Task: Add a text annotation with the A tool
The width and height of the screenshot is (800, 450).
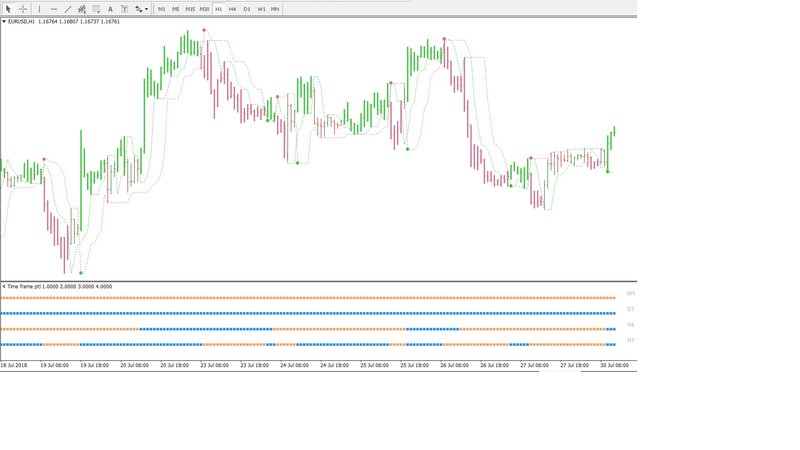Action: point(110,9)
